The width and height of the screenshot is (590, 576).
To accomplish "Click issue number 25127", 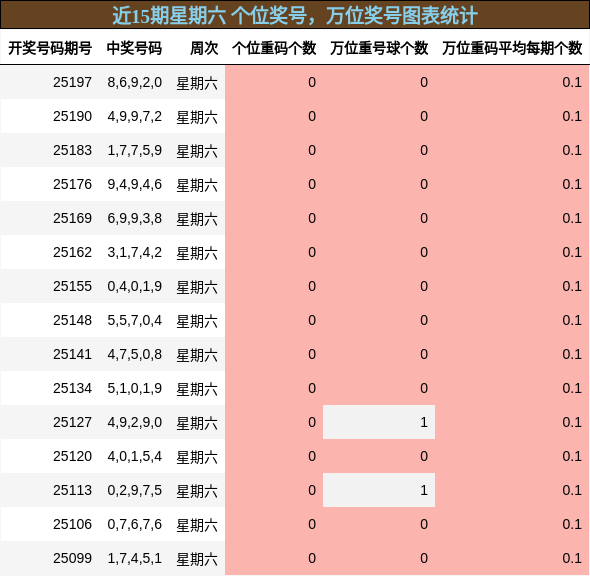I will pos(72,422).
